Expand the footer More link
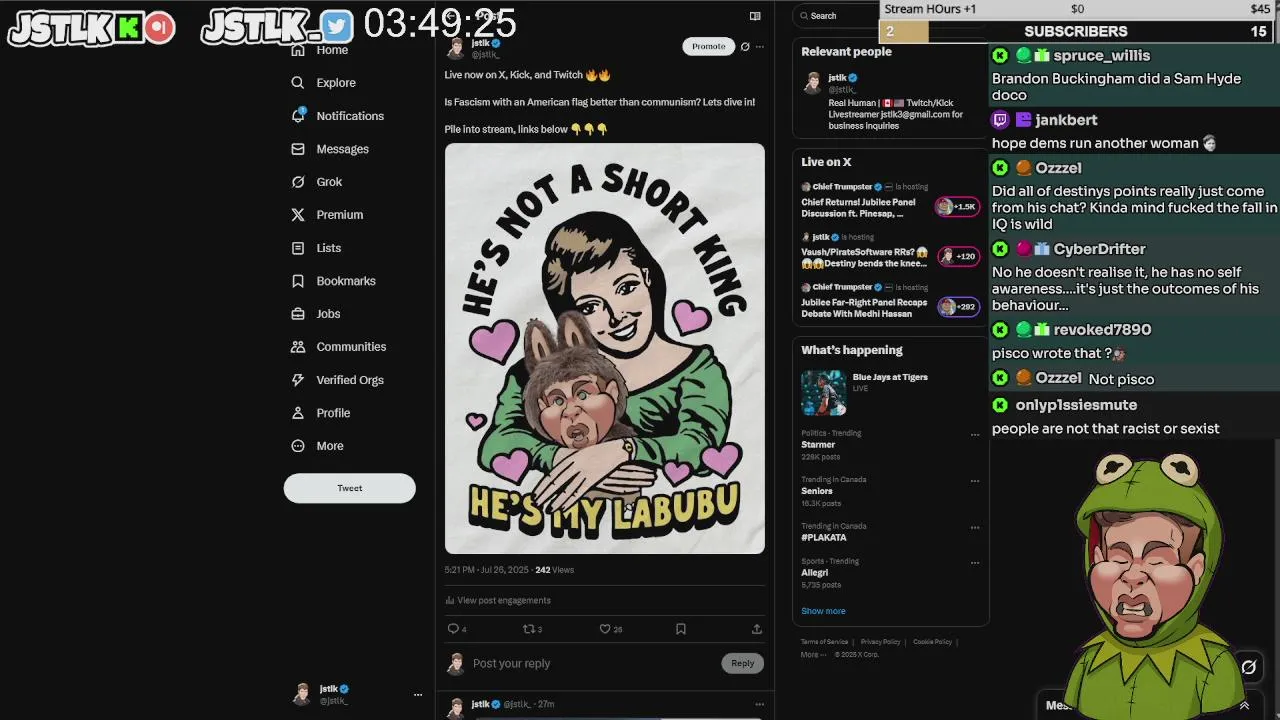 tap(812, 655)
